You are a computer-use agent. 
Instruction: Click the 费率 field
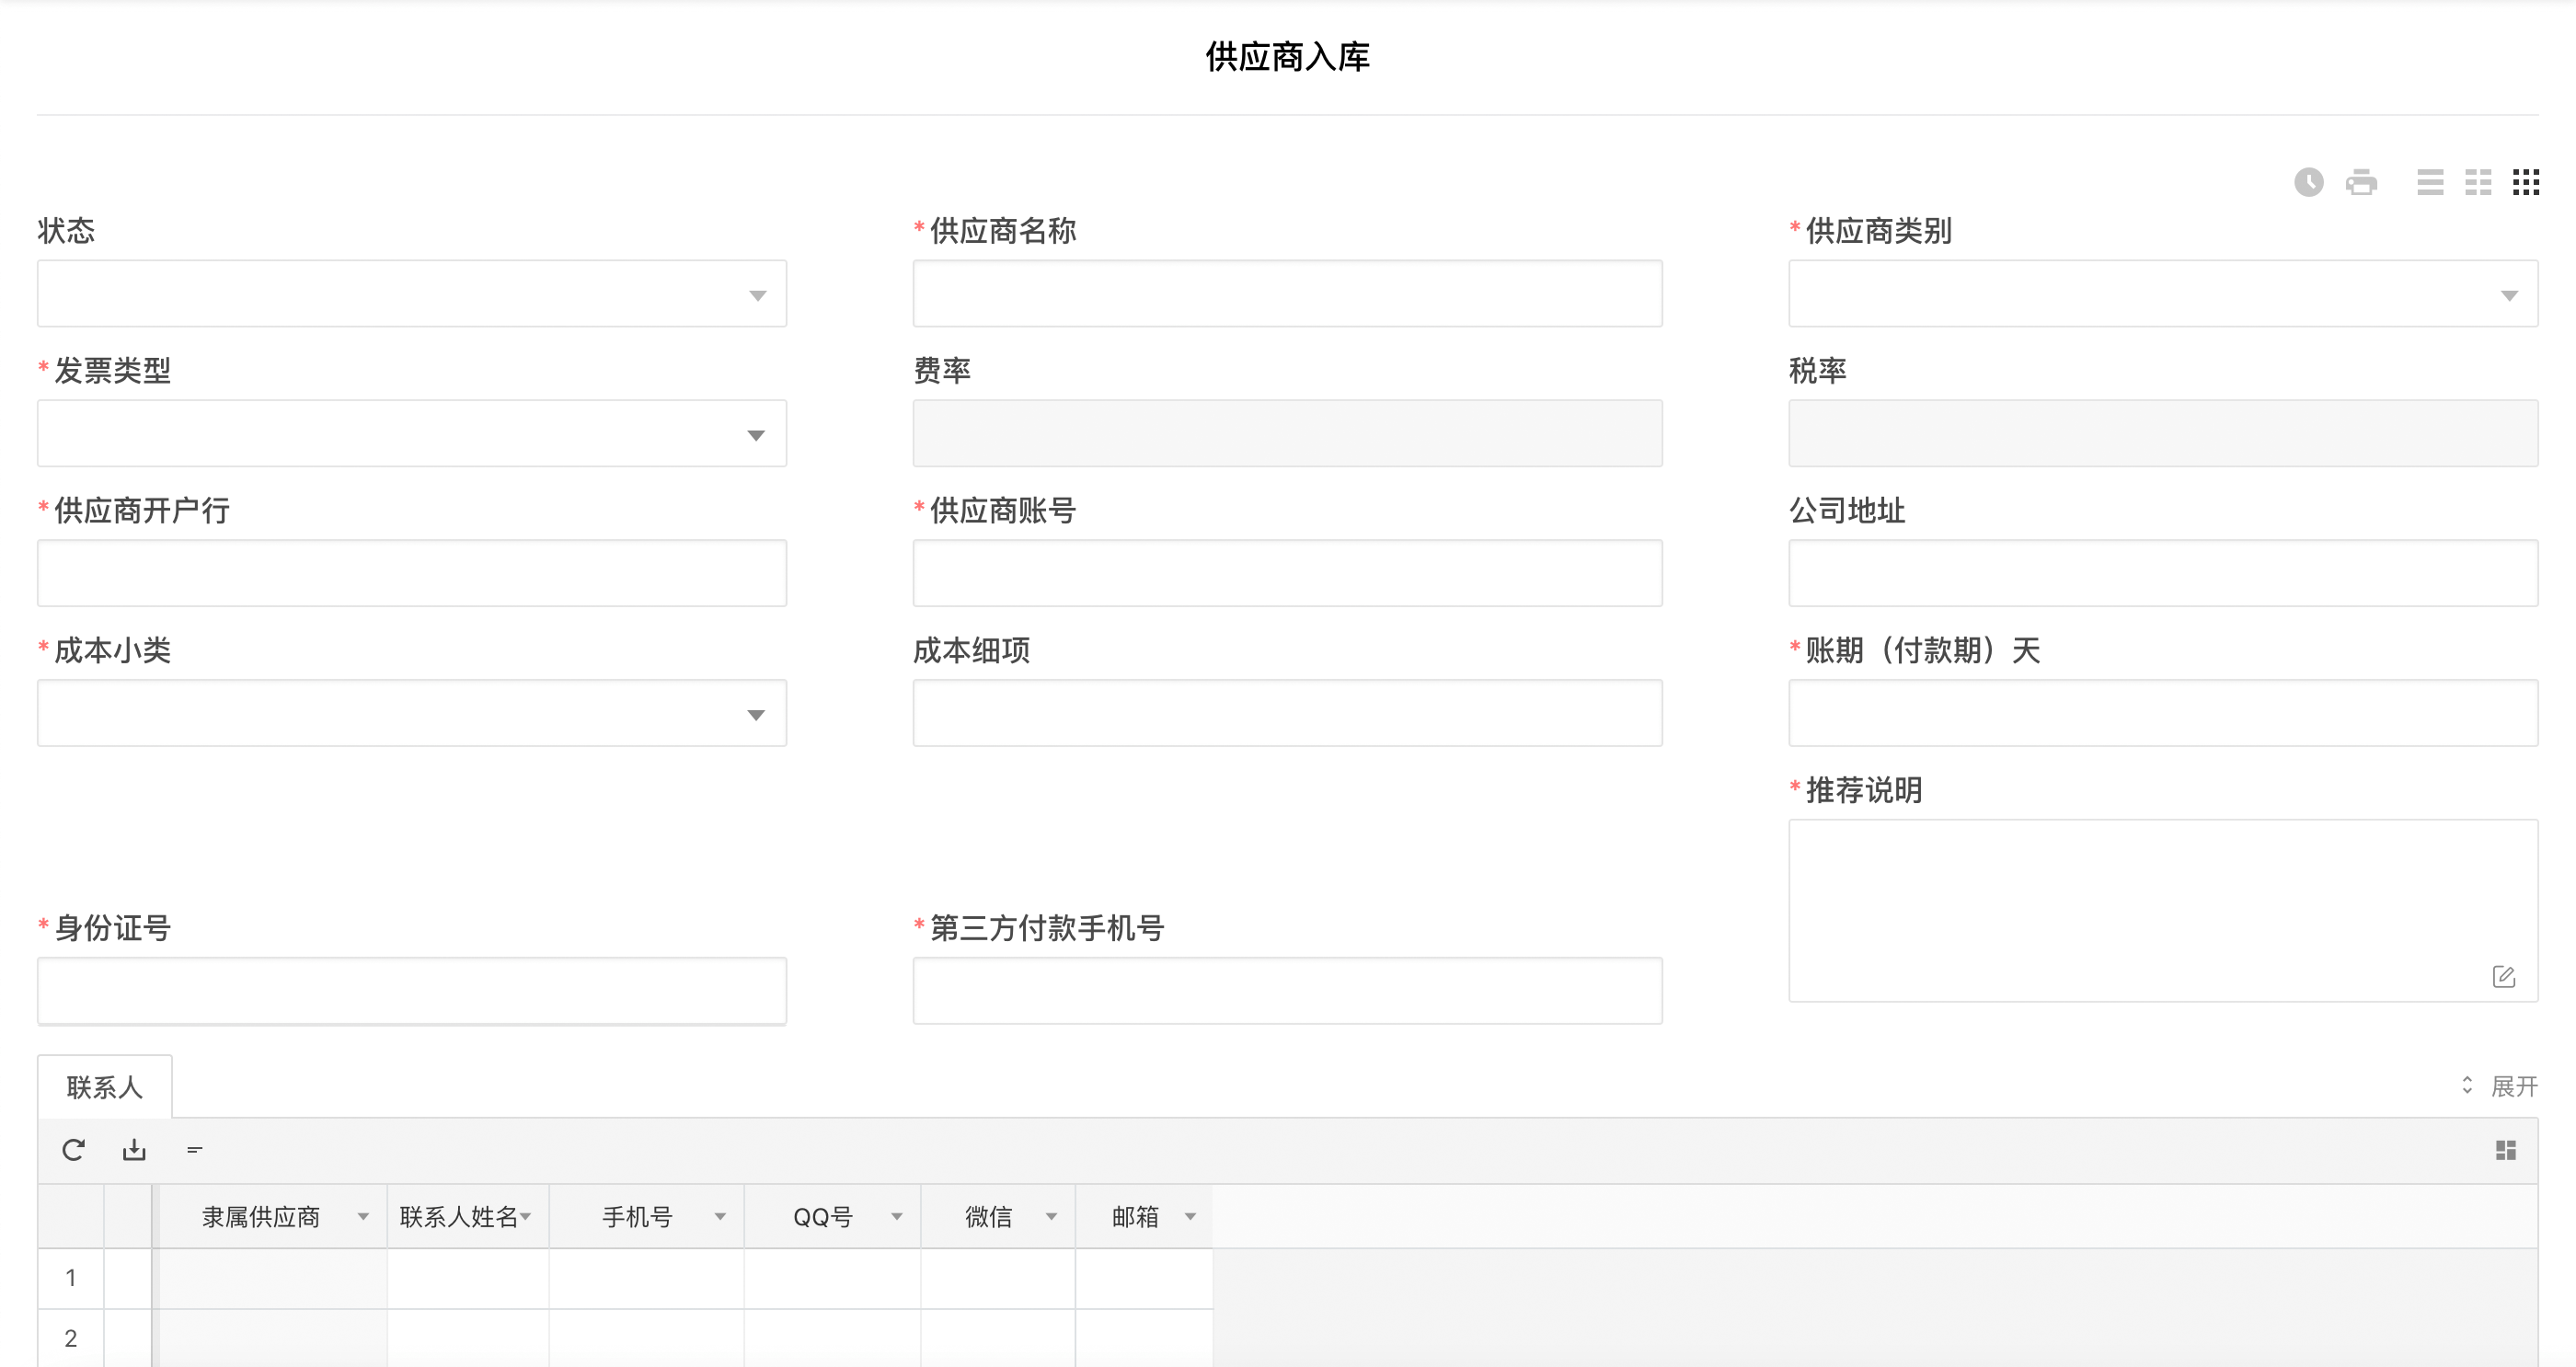point(1287,433)
